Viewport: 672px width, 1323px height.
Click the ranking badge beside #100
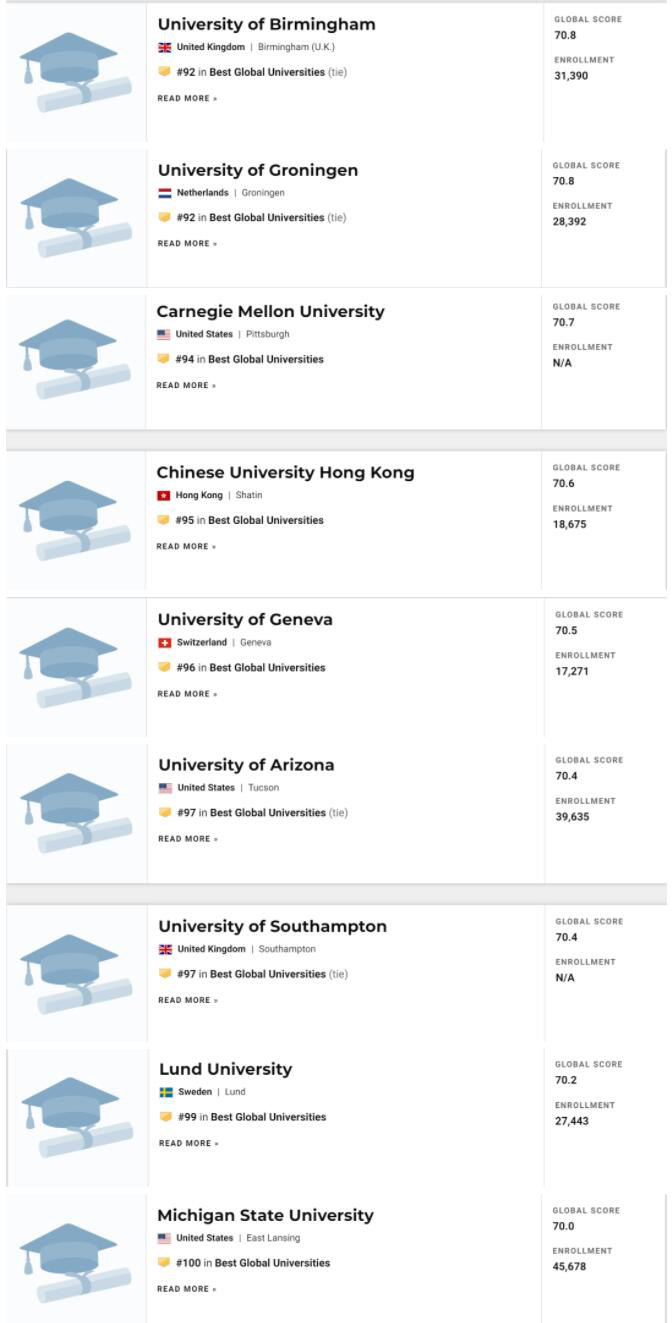(x=164, y=1263)
